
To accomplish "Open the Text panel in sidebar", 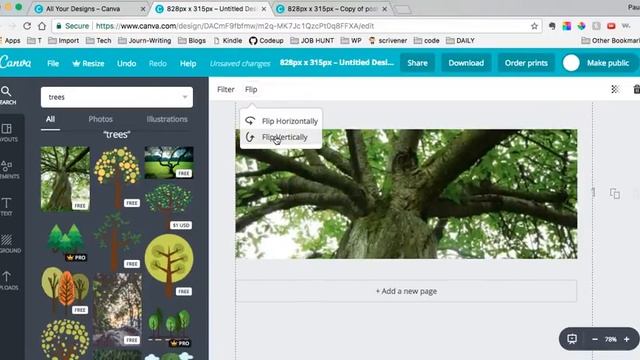I will tap(7, 207).
